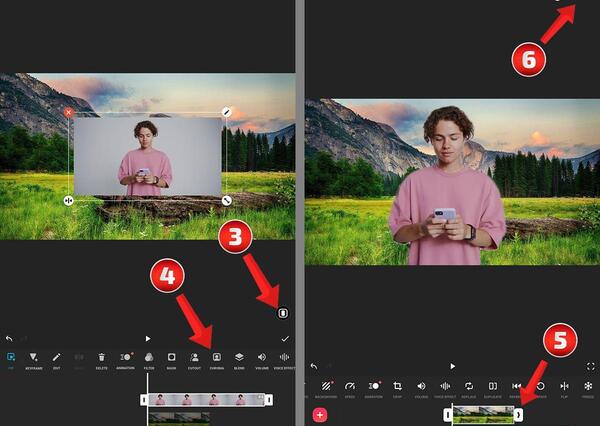The image size is (600, 426).
Task: Duplicate the selected clip
Action: 493,389
